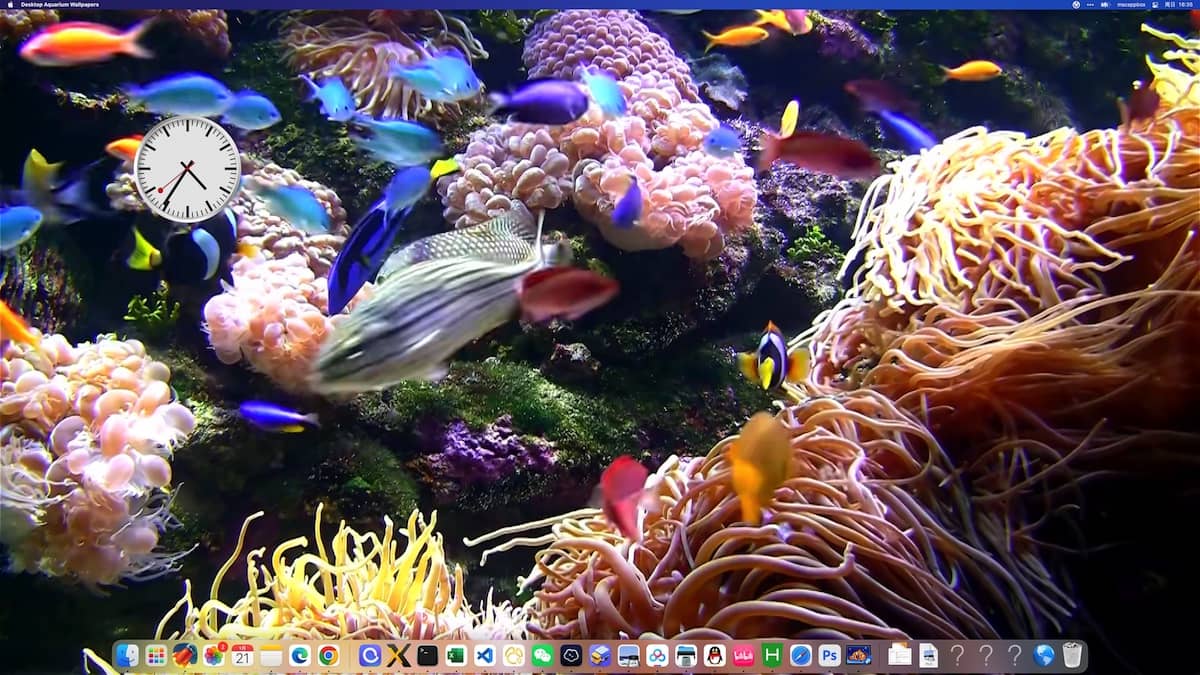Open the printer scanner app icon

(x=686, y=655)
